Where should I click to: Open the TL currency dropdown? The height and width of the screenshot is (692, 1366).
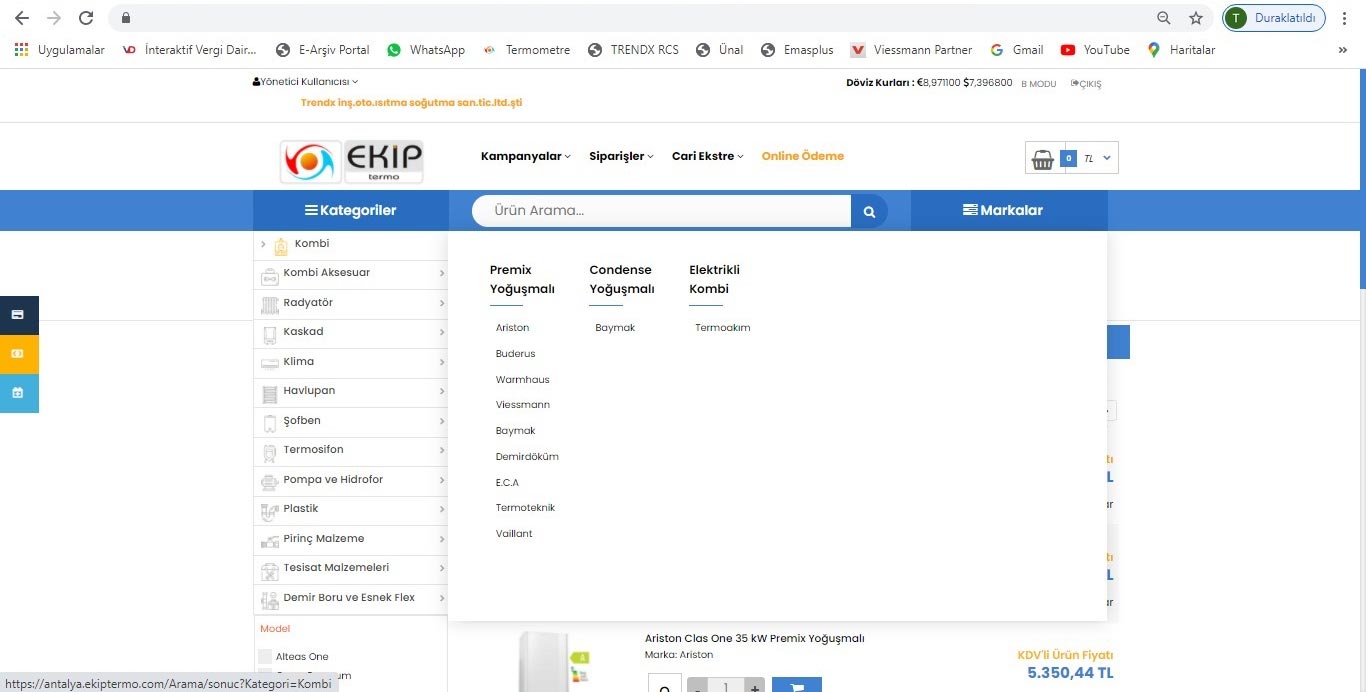coord(1098,159)
